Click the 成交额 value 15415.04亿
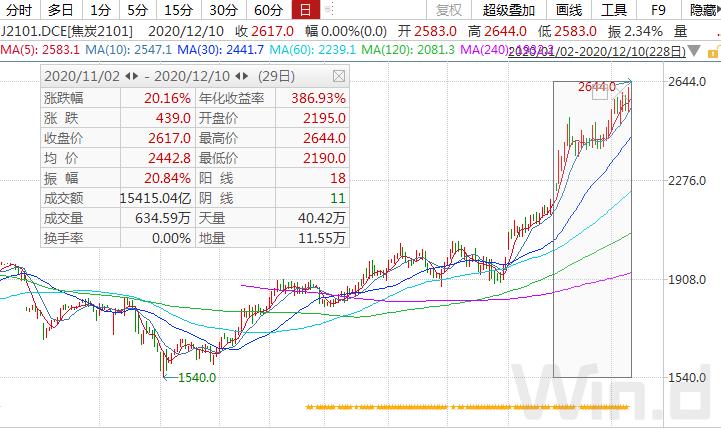The height and width of the screenshot is (430, 721). point(155,198)
